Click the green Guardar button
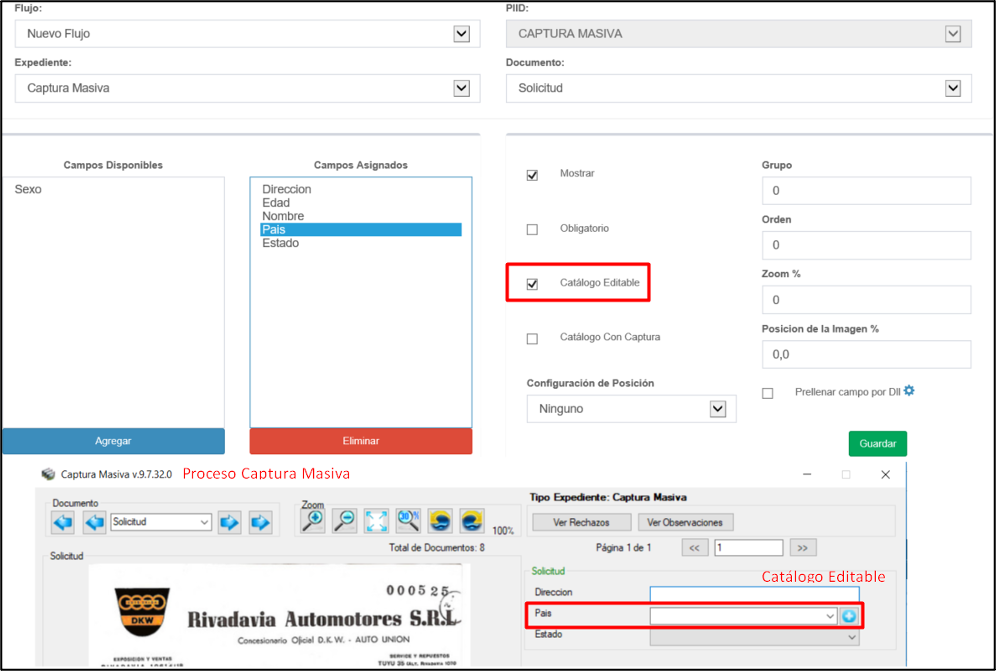The width and height of the screenshot is (996, 672). [877, 444]
